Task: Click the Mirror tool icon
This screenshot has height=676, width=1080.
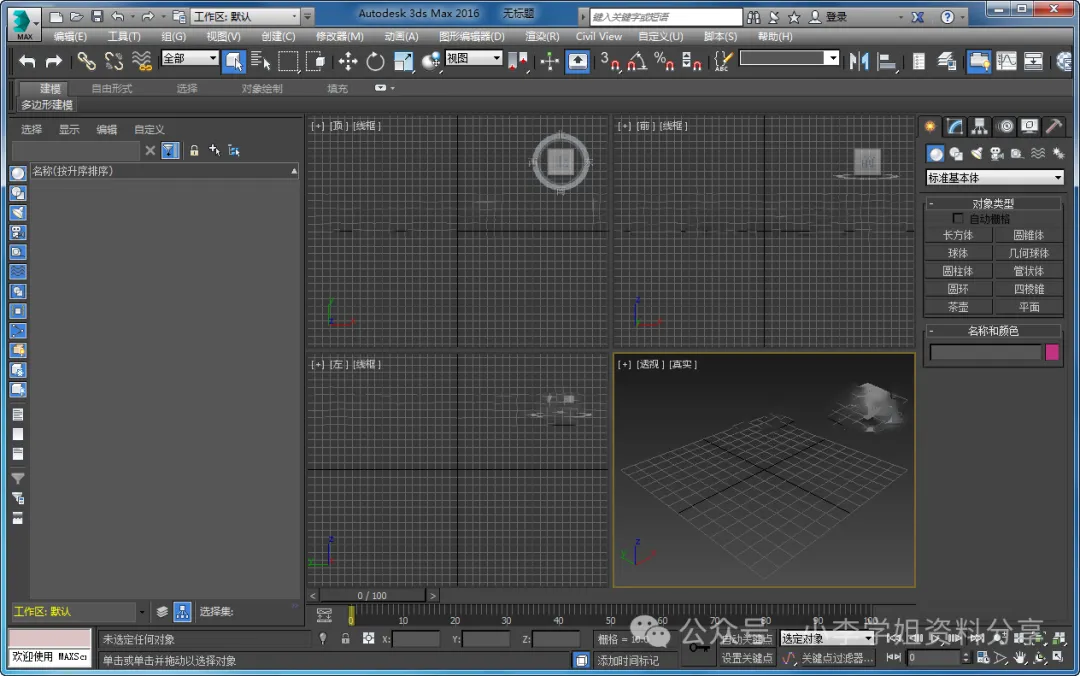Action: point(858,62)
